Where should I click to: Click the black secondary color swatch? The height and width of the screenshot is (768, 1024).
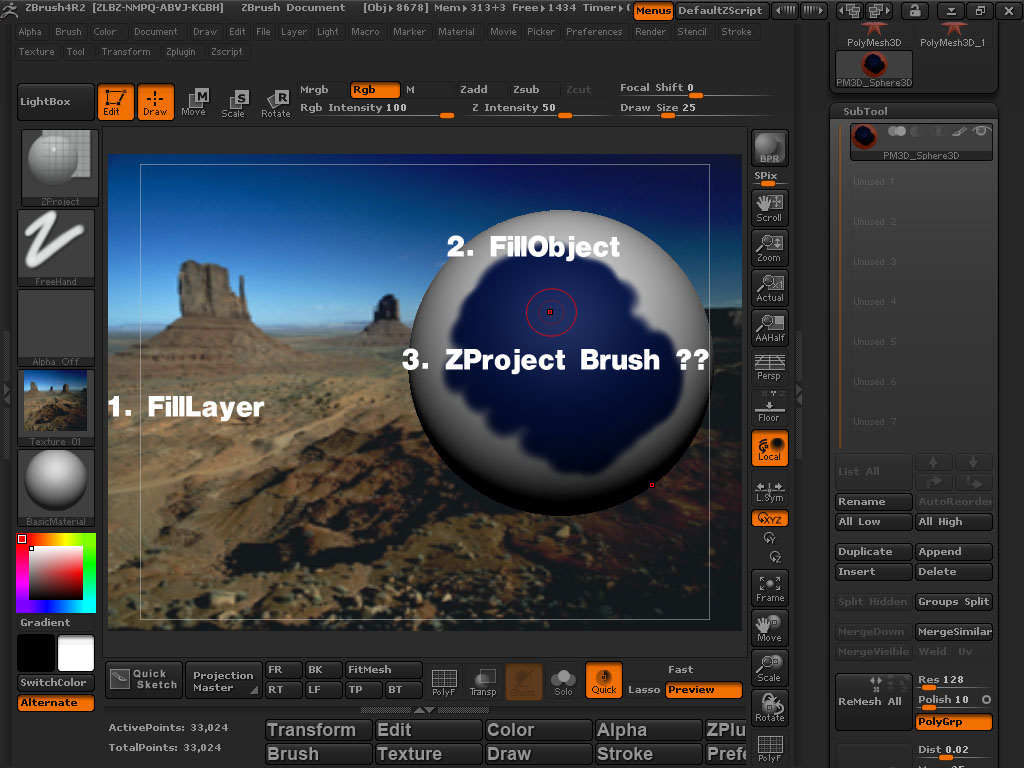click(x=36, y=653)
